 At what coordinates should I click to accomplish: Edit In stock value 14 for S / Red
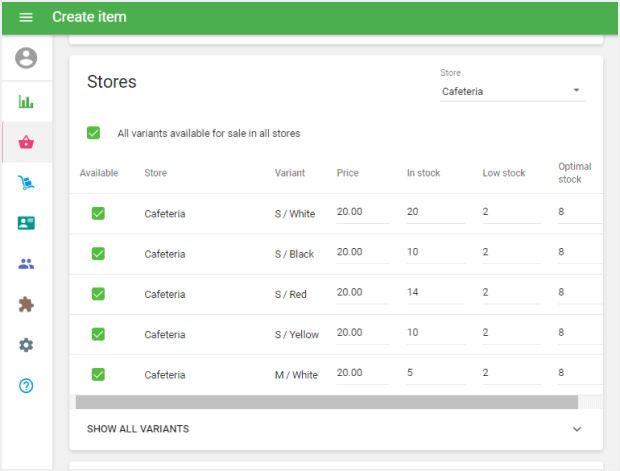tap(436, 293)
